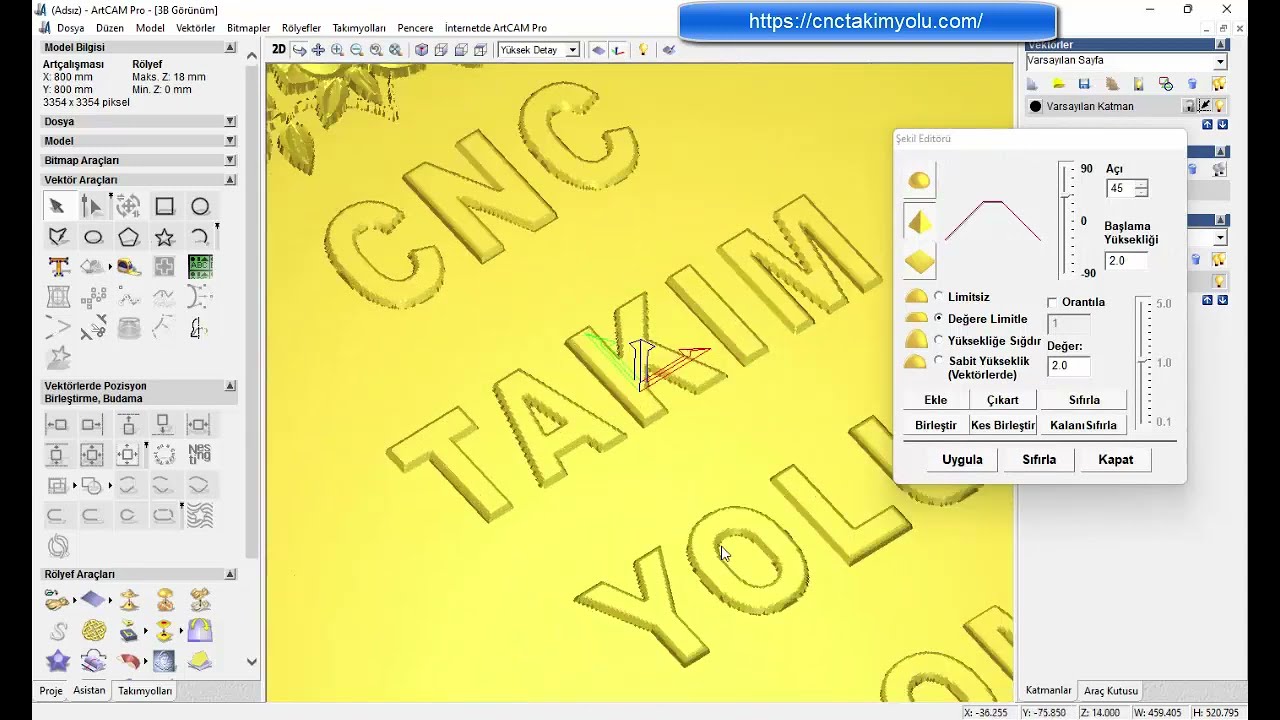Collapse the Model Bilgisi section
This screenshot has width=1280, height=720.
[230, 47]
